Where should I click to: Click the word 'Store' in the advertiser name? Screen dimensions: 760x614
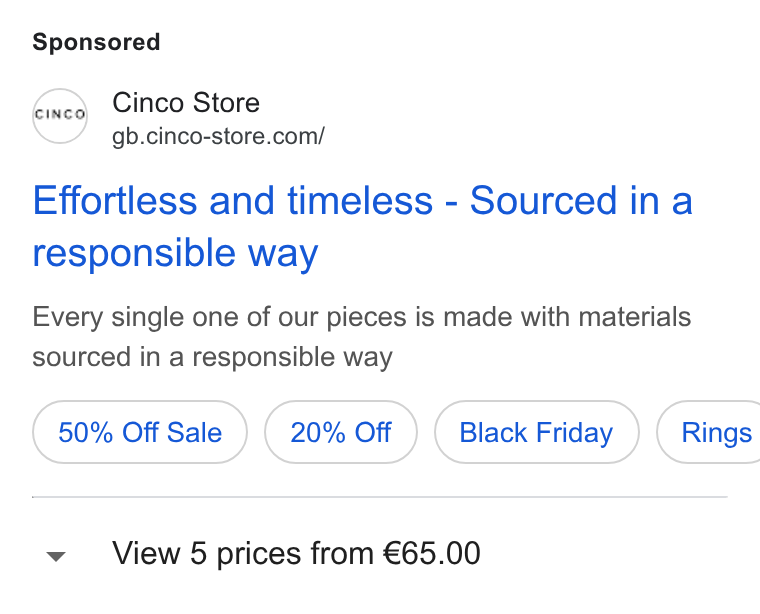[226, 103]
